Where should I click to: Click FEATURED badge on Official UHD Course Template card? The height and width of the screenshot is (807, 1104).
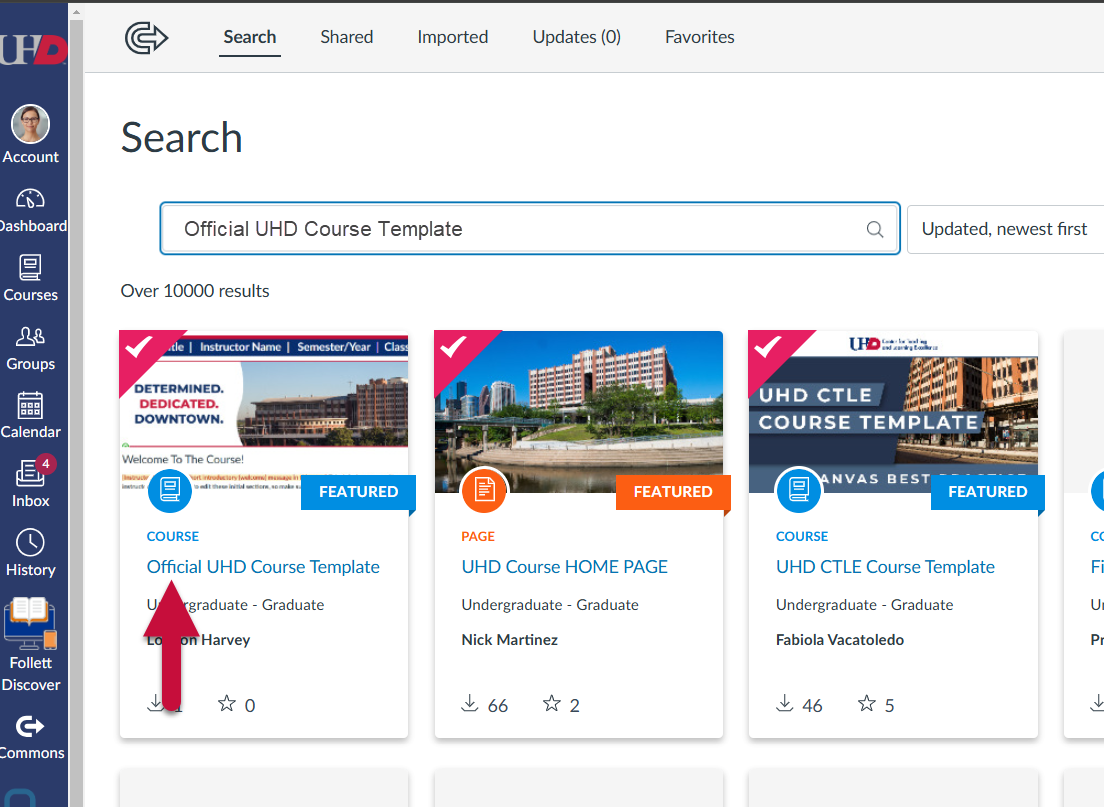358,492
